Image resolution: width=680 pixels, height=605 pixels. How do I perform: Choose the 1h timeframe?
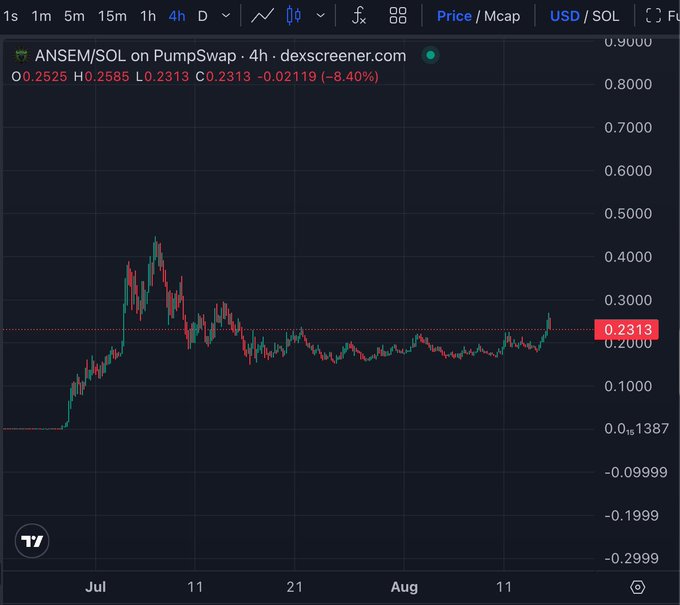click(x=148, y=16)
